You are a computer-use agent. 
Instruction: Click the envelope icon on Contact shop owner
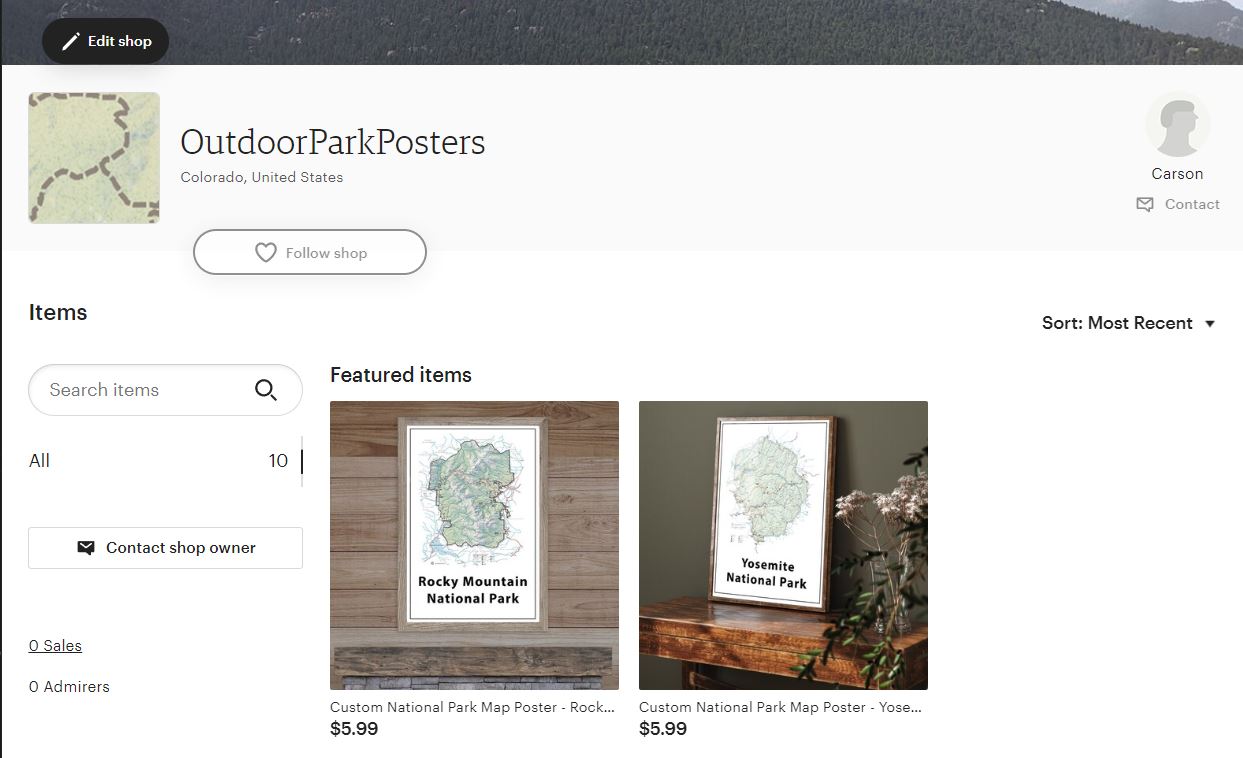click(86, 548)
